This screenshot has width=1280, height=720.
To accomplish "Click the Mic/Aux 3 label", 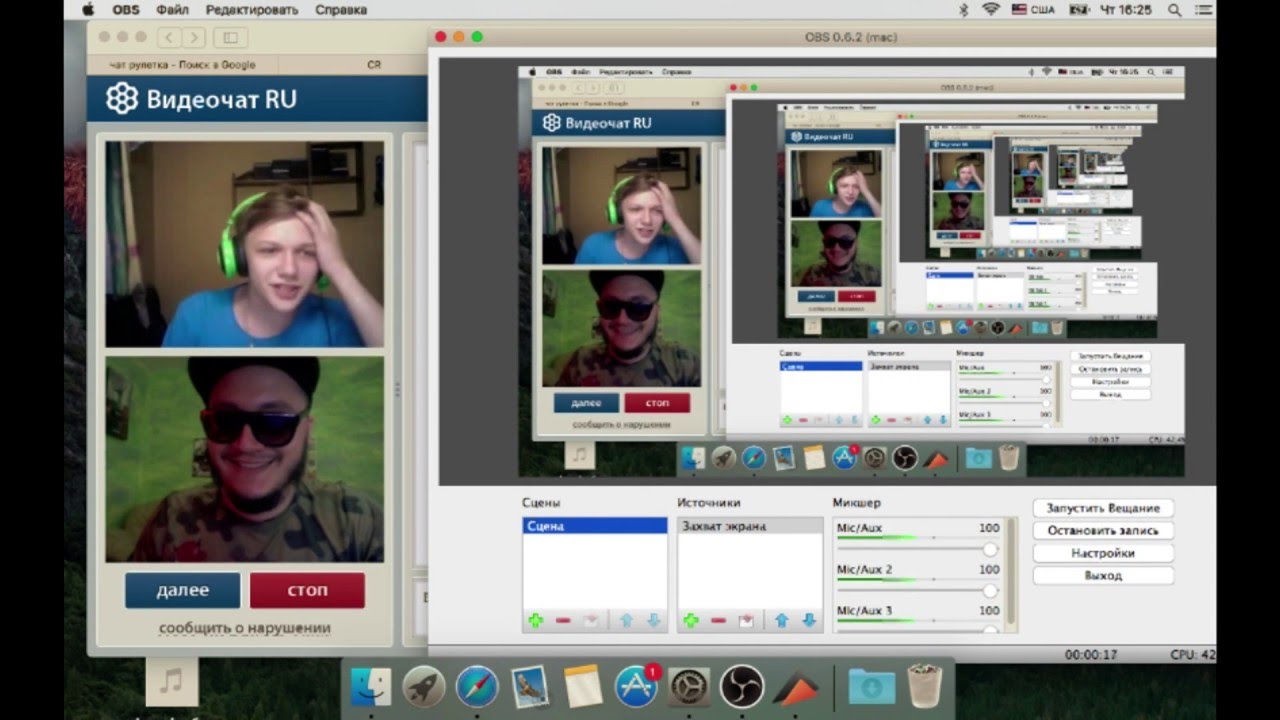I will coord(864,610).
